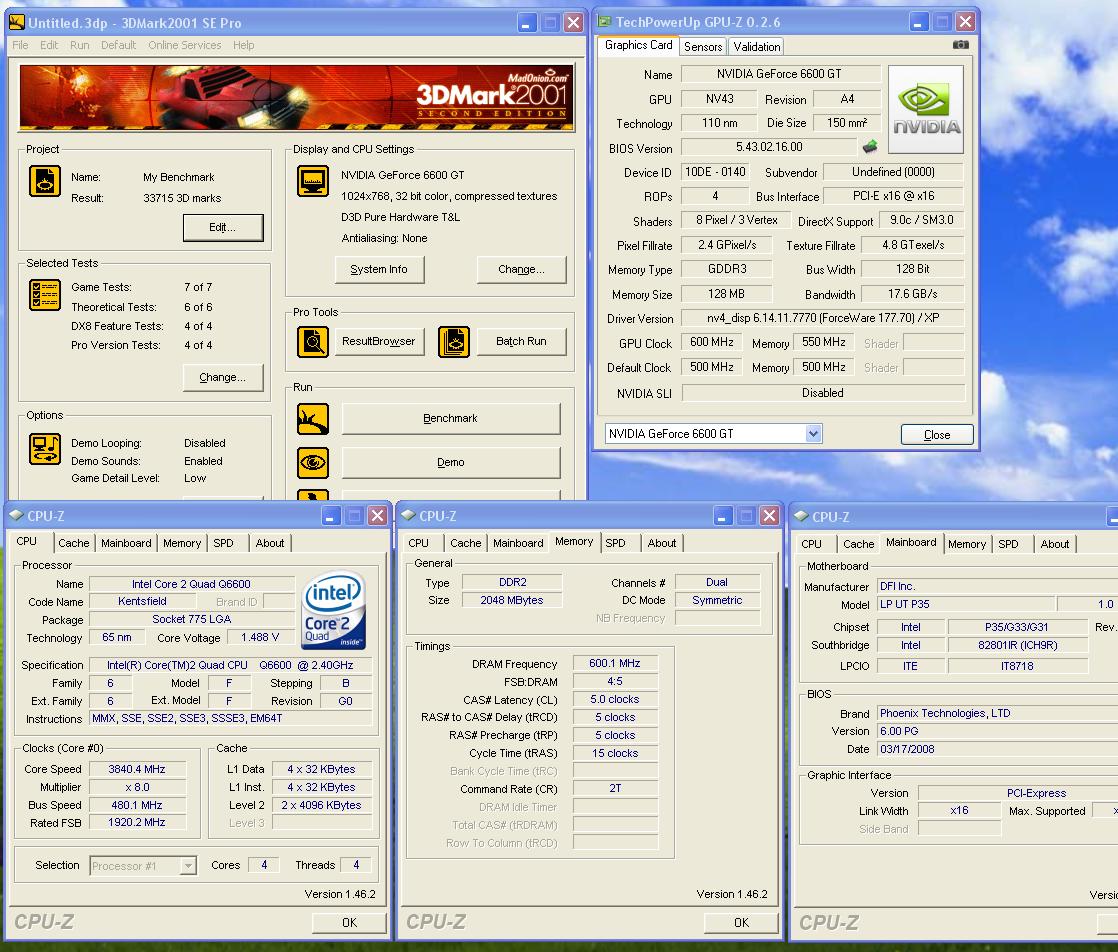
Task: Switch to the GPU-Z Validation tab
Action: click(757, 47)
